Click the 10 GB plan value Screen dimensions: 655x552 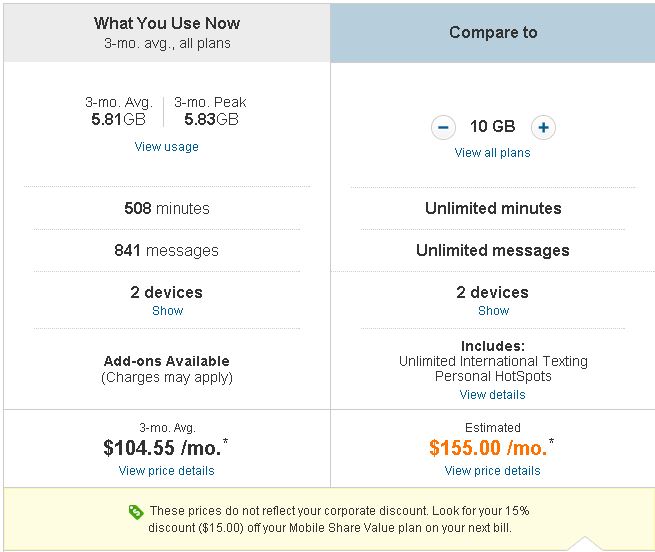[x=493, y=126]
